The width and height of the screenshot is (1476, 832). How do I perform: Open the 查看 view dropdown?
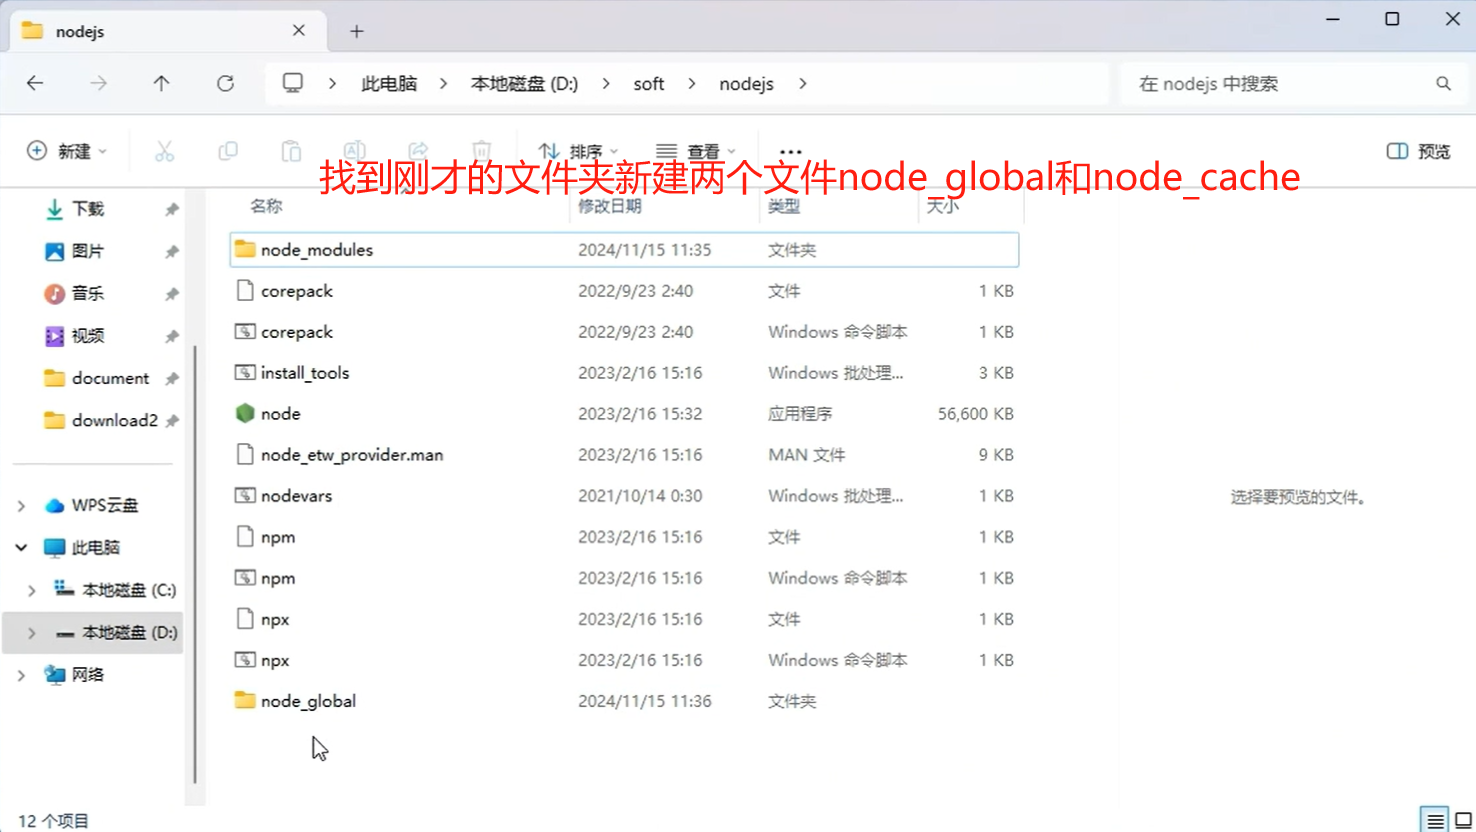pos(696,152)
